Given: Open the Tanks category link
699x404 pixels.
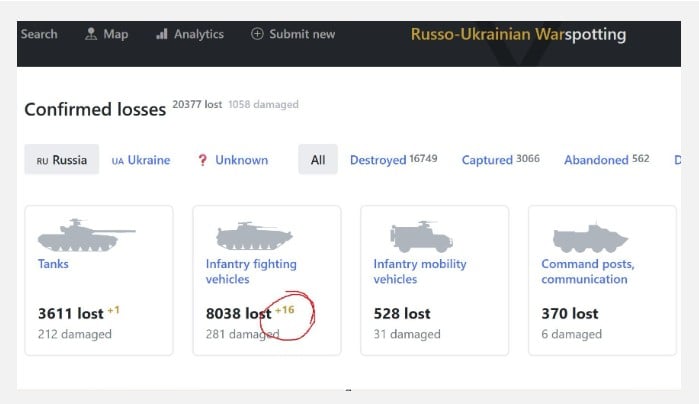Looking at the screenshot, I should 54,264.
